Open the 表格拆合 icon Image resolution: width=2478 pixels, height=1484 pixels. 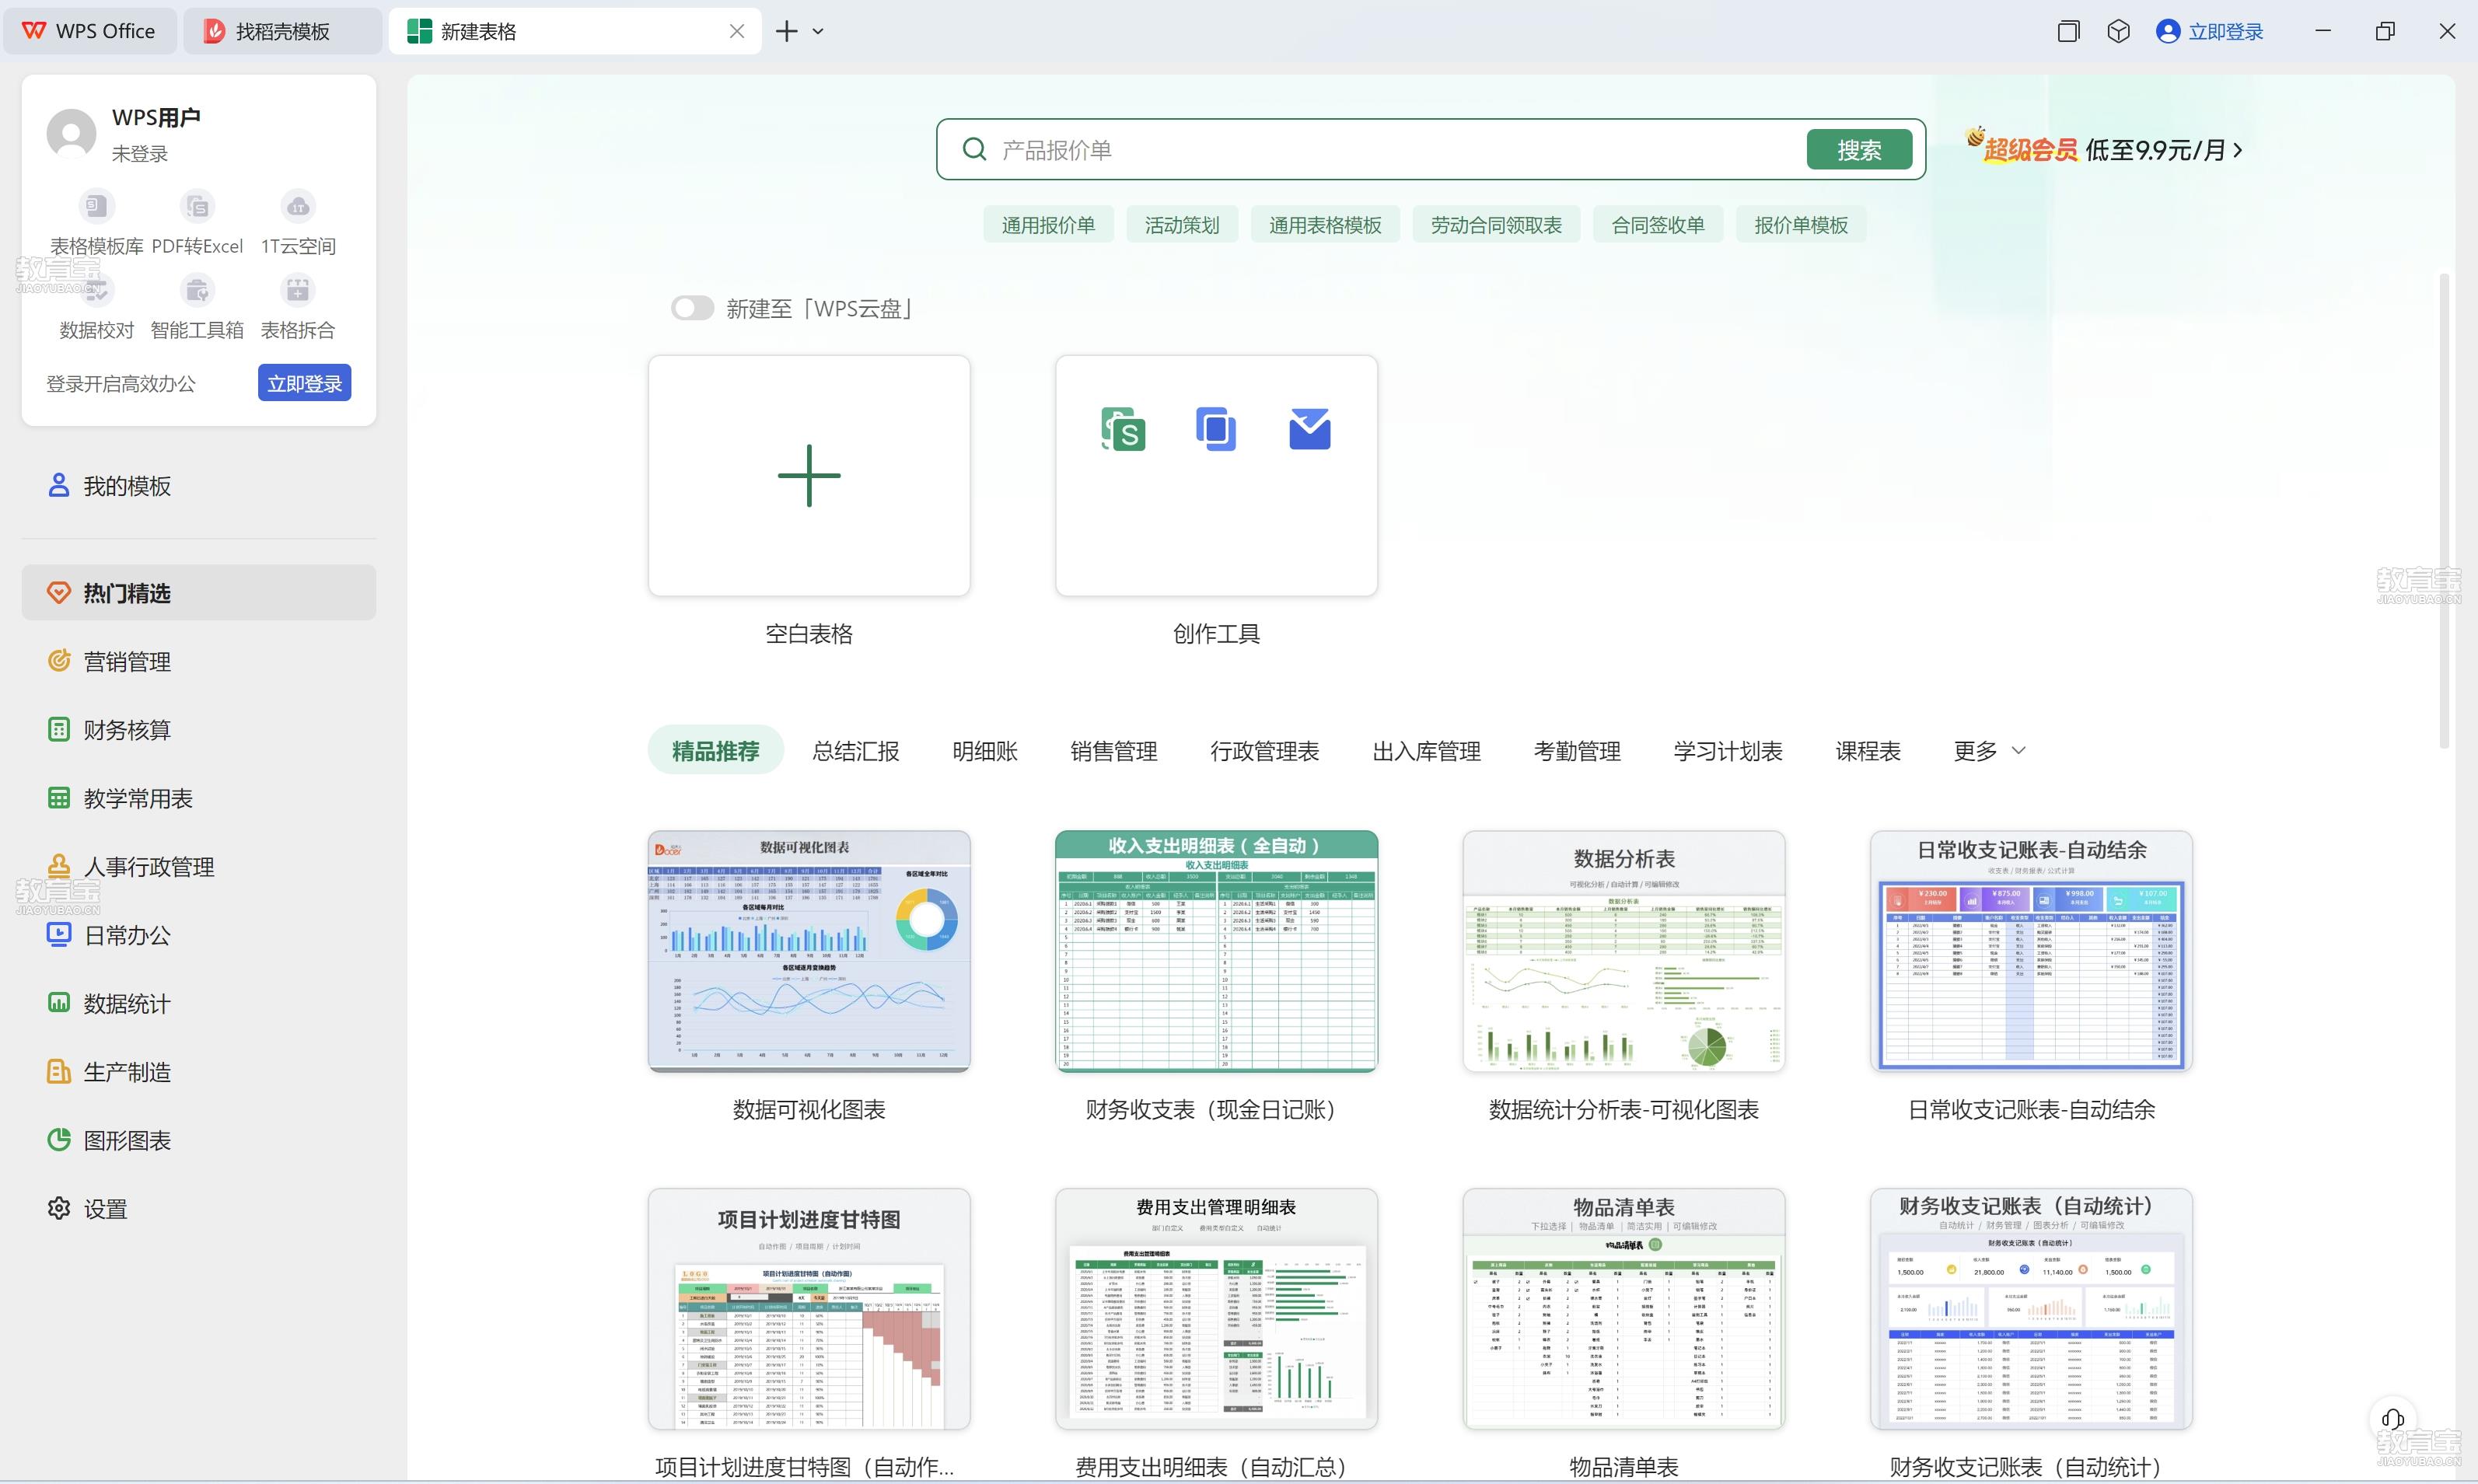point(298,291)
